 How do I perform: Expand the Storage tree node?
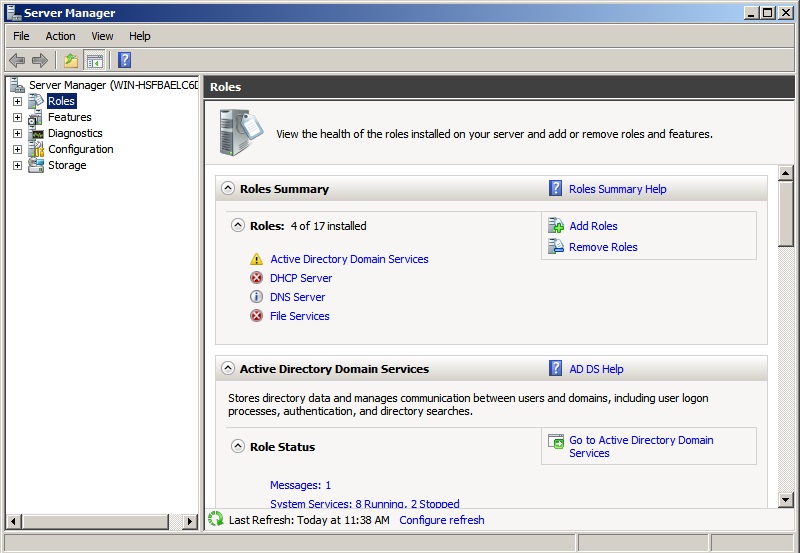point(17,165)
